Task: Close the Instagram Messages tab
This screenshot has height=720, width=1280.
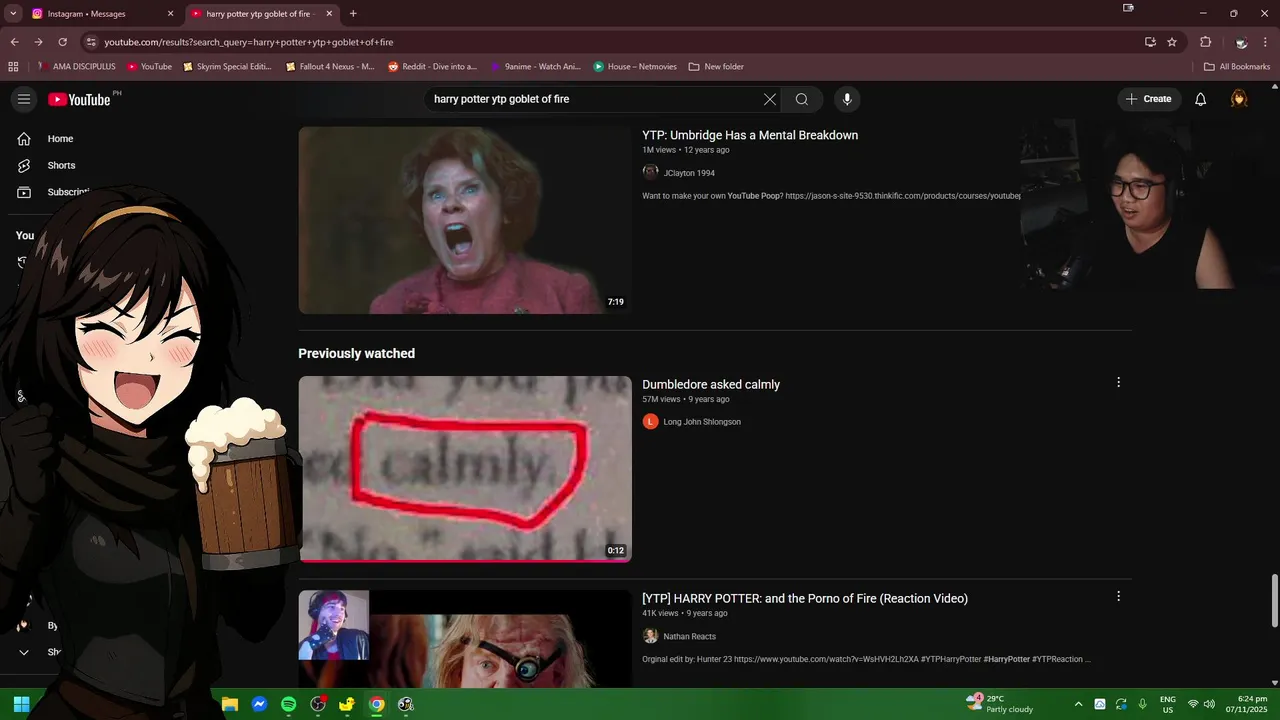Action: click(x=171, y=14)
